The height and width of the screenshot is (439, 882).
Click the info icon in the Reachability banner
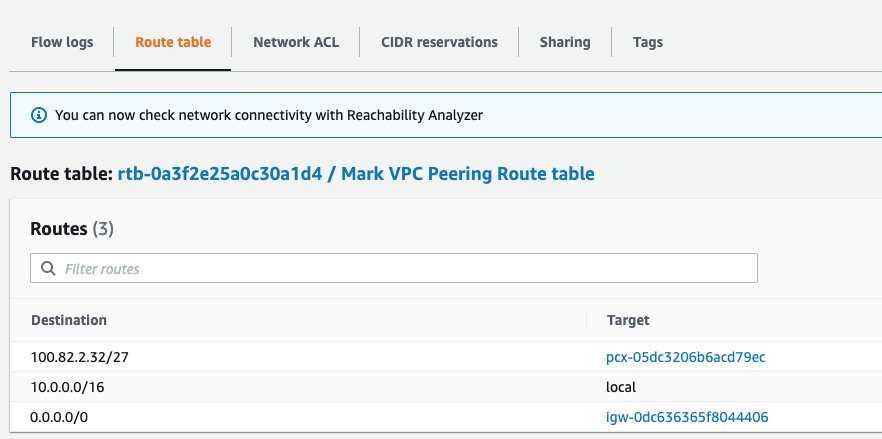tap(39, 115)
